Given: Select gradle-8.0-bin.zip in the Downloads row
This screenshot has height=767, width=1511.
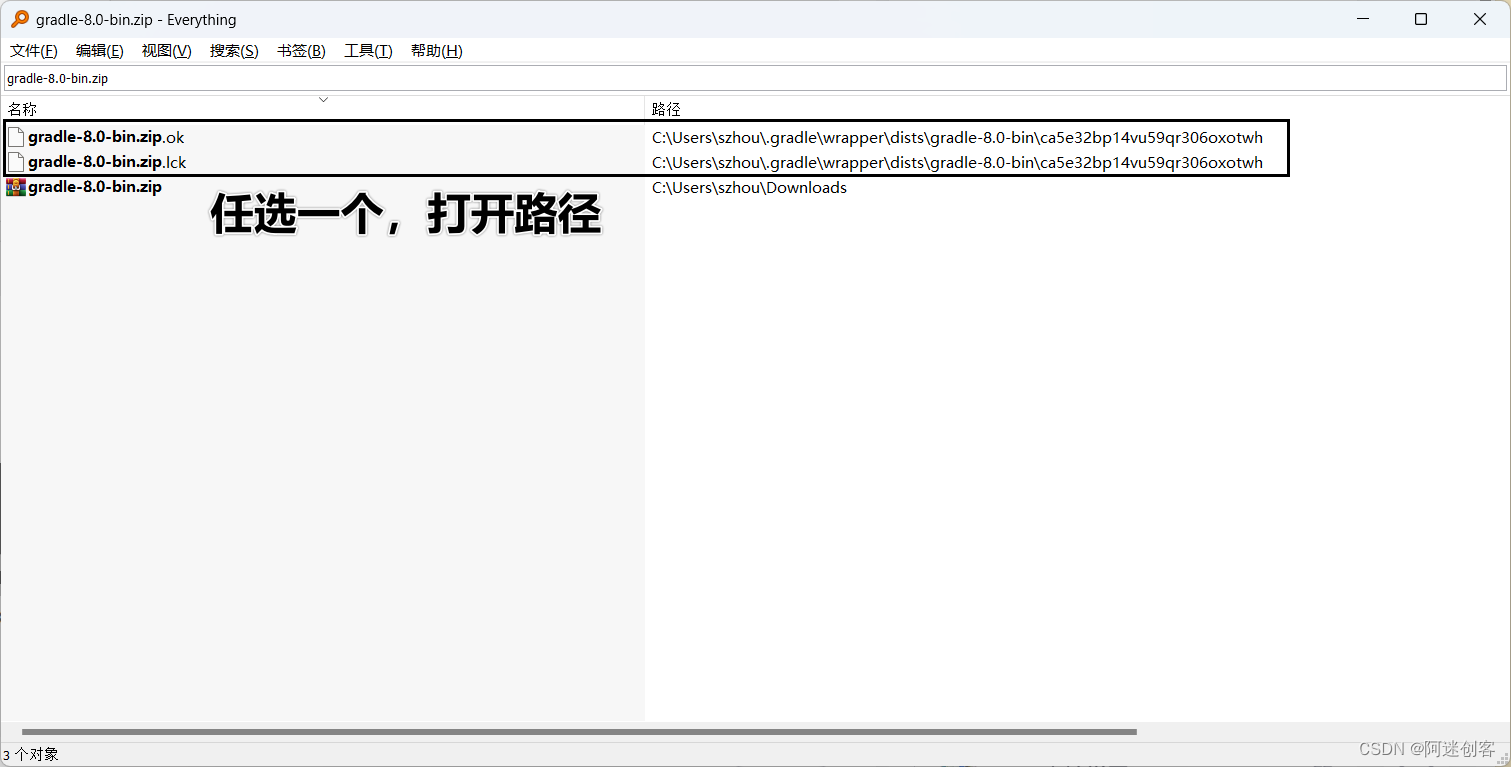Looking at the screenshot, I should coord(95,187).
